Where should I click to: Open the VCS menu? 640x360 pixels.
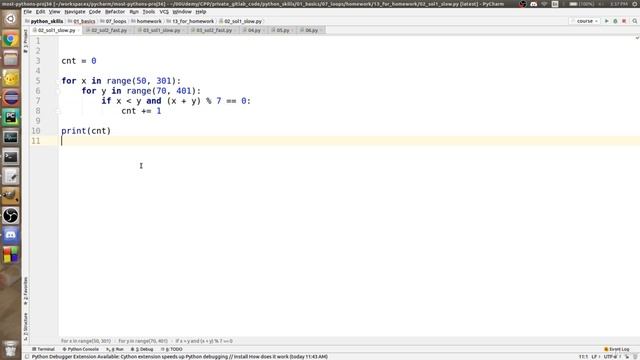164,12
